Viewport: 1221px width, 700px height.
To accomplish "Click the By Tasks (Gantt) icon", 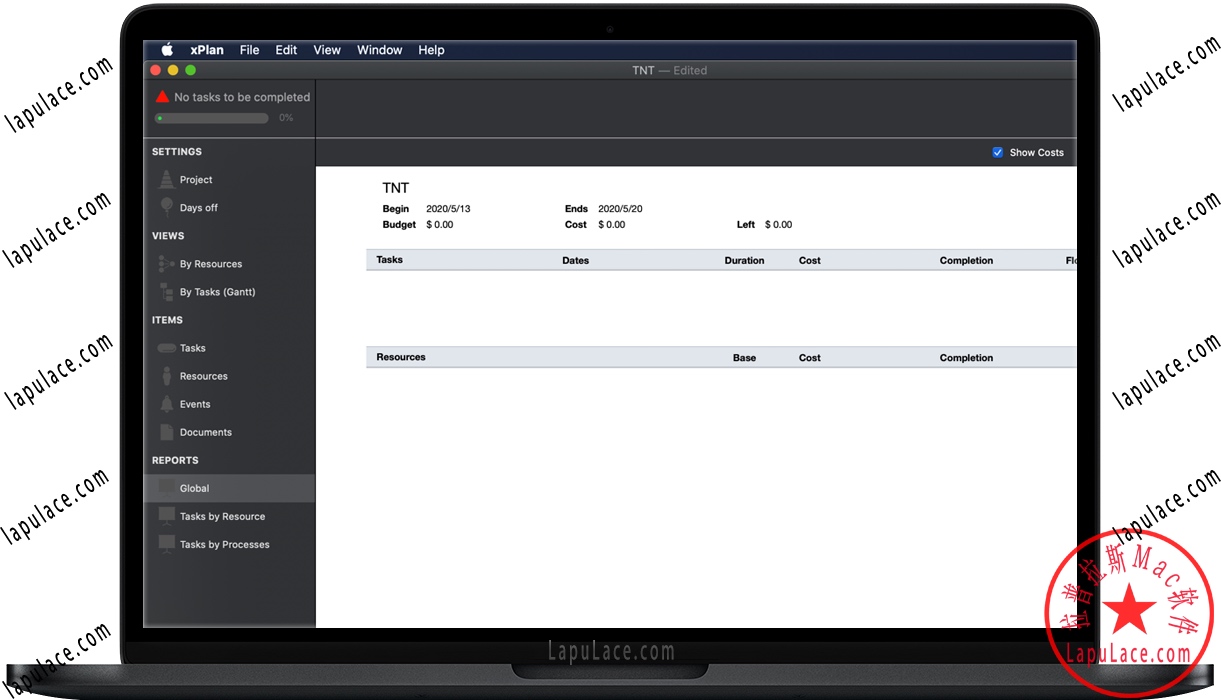I will (x=166, y=292).
